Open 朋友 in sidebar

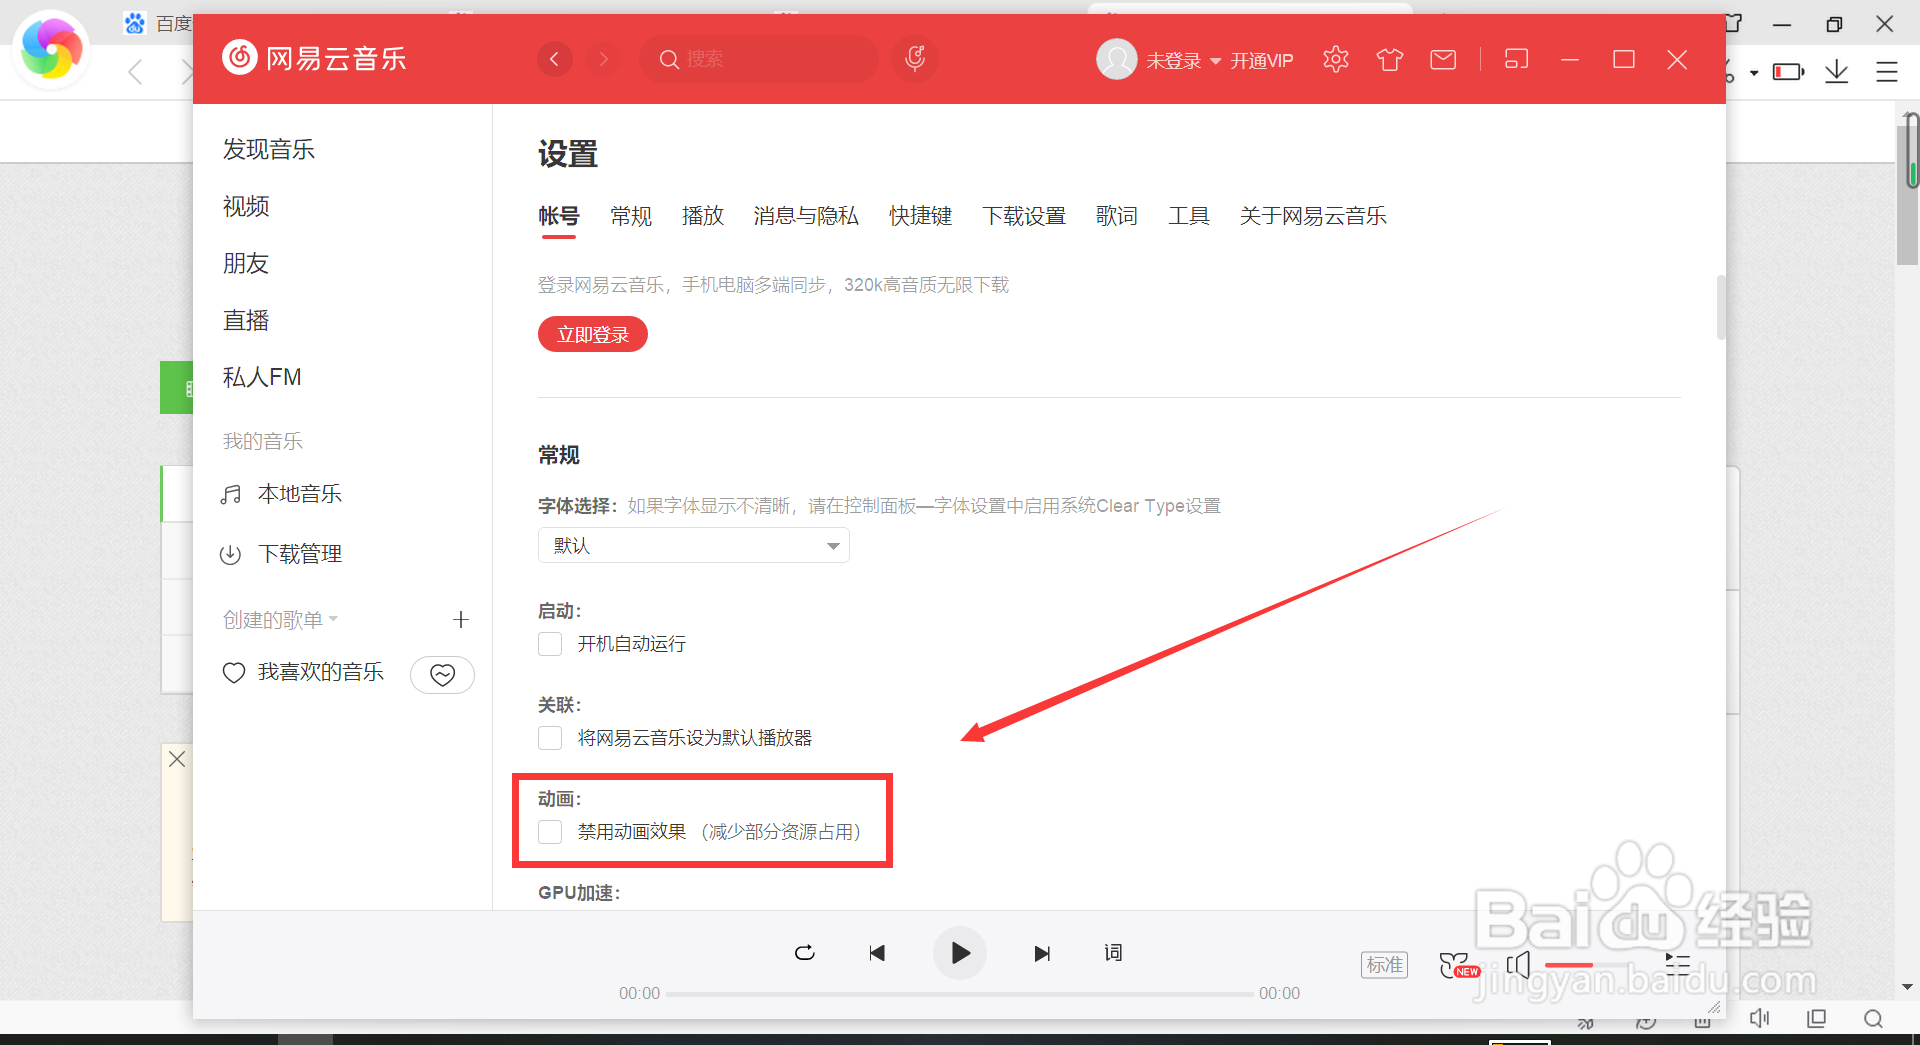(246, 263)
